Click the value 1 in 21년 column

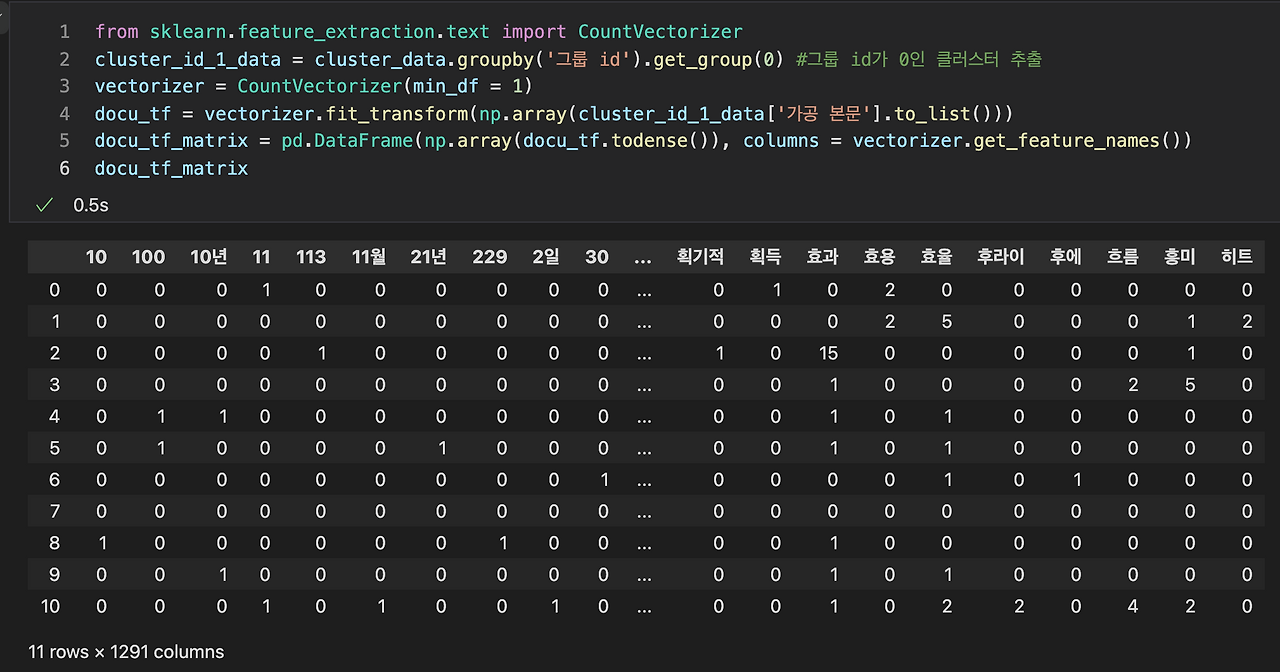coord(441,448)
